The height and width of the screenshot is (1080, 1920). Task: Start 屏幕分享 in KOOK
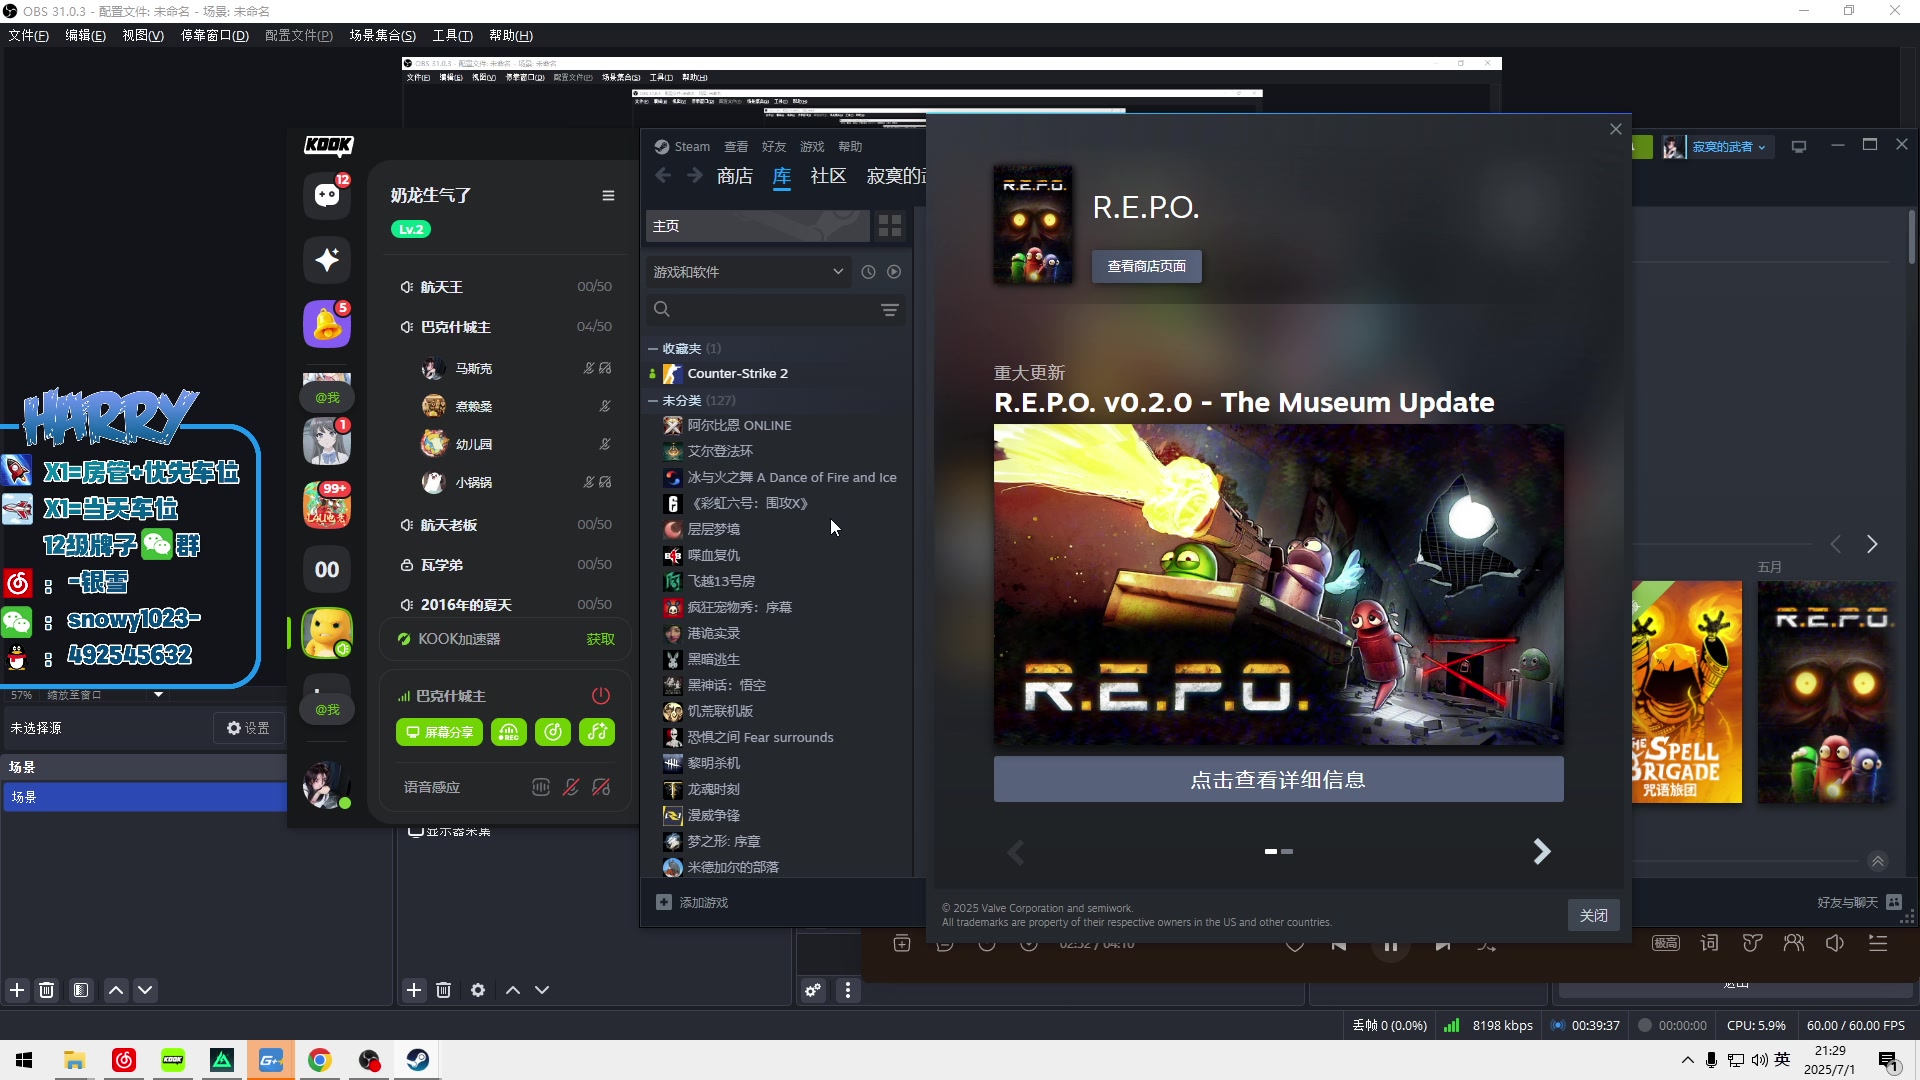click(x=439, y=732)
